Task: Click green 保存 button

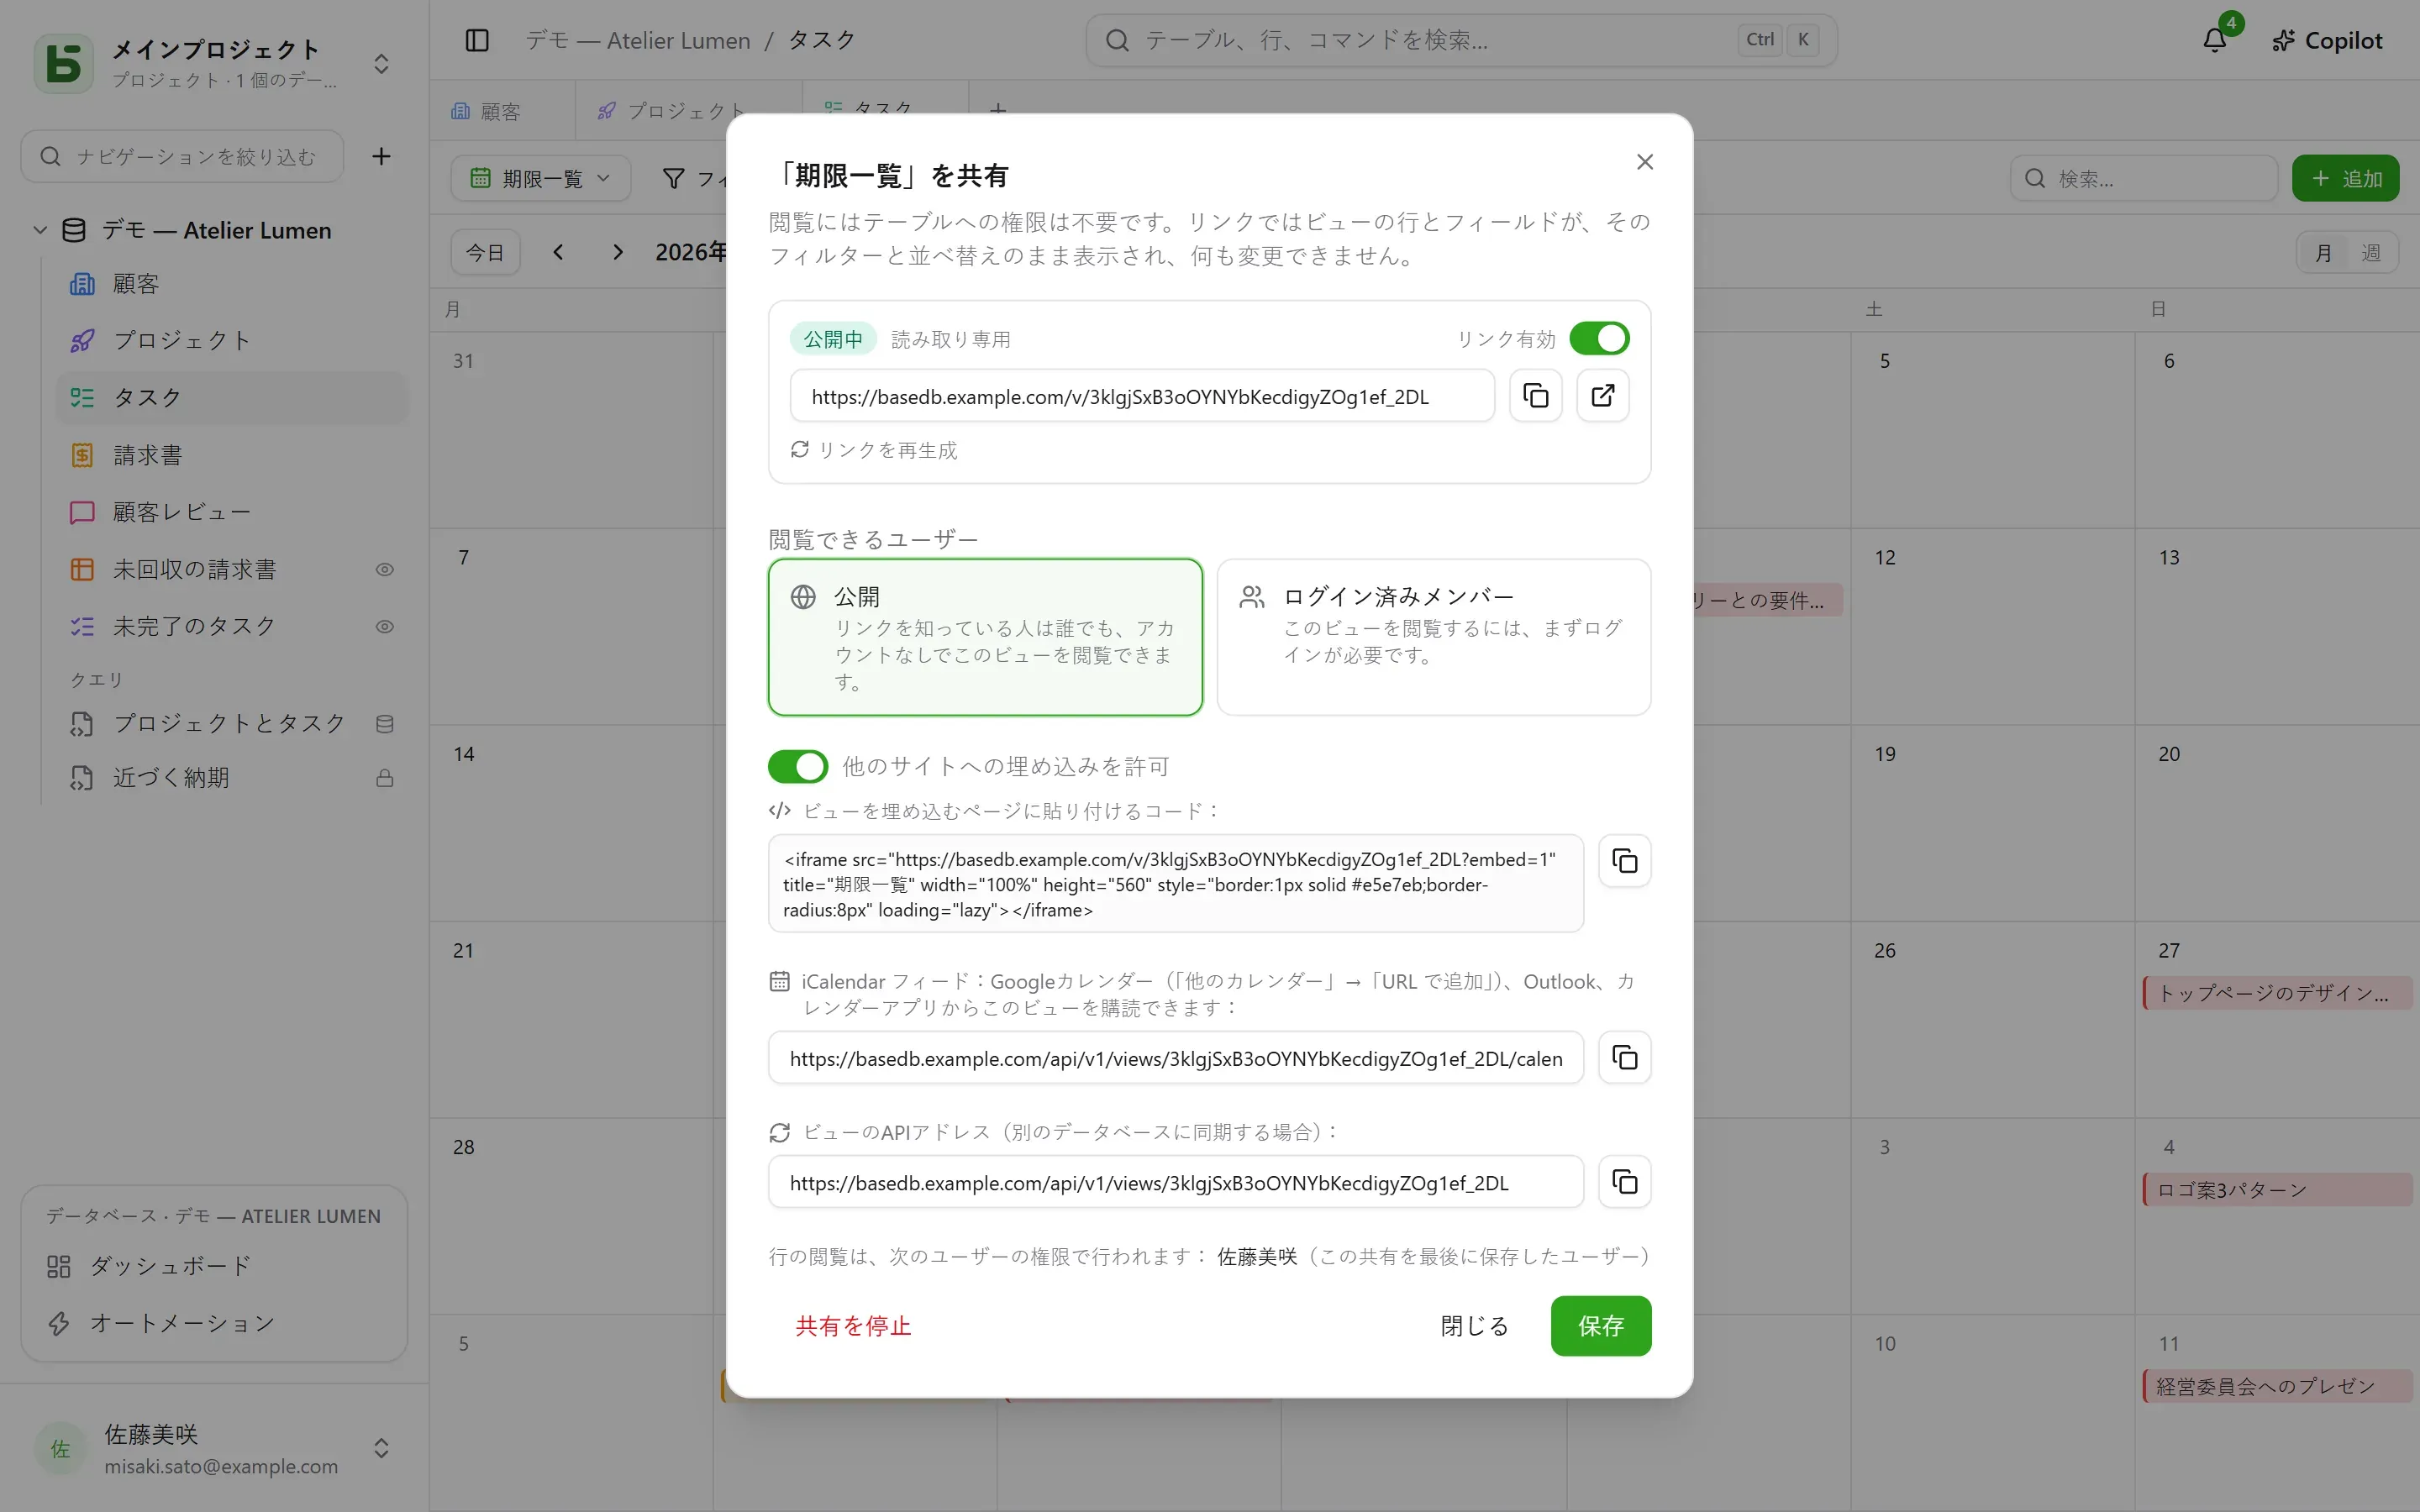Action: pyautogui.click(x=1600, y=1326)
